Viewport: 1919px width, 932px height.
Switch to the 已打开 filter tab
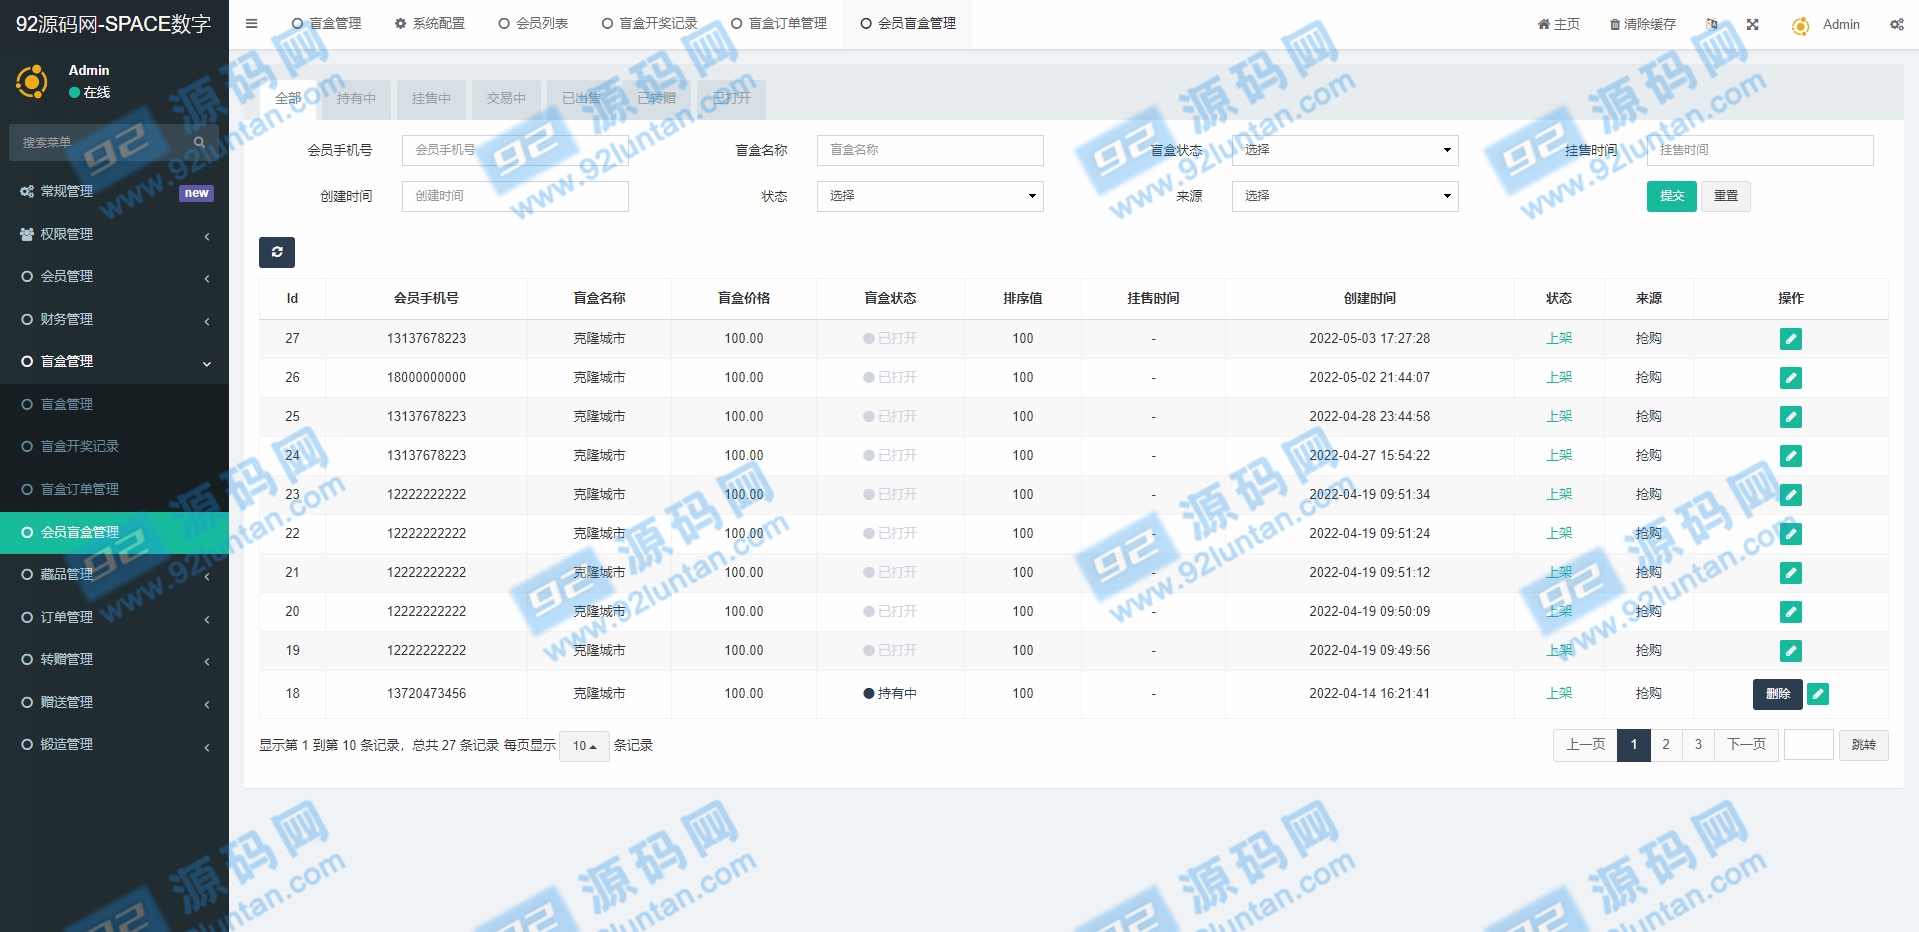coord(731,98)
